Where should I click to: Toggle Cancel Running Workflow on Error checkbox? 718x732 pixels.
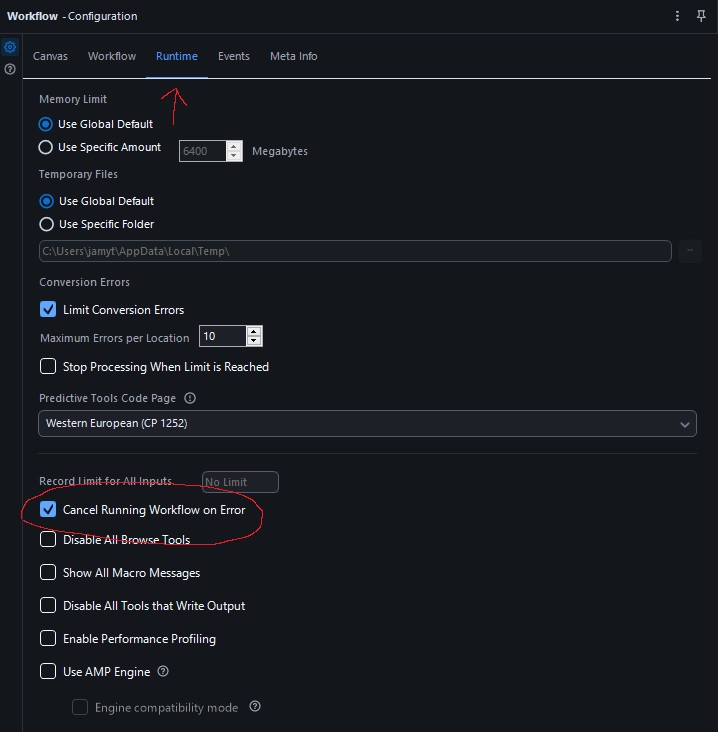[48, 510]
